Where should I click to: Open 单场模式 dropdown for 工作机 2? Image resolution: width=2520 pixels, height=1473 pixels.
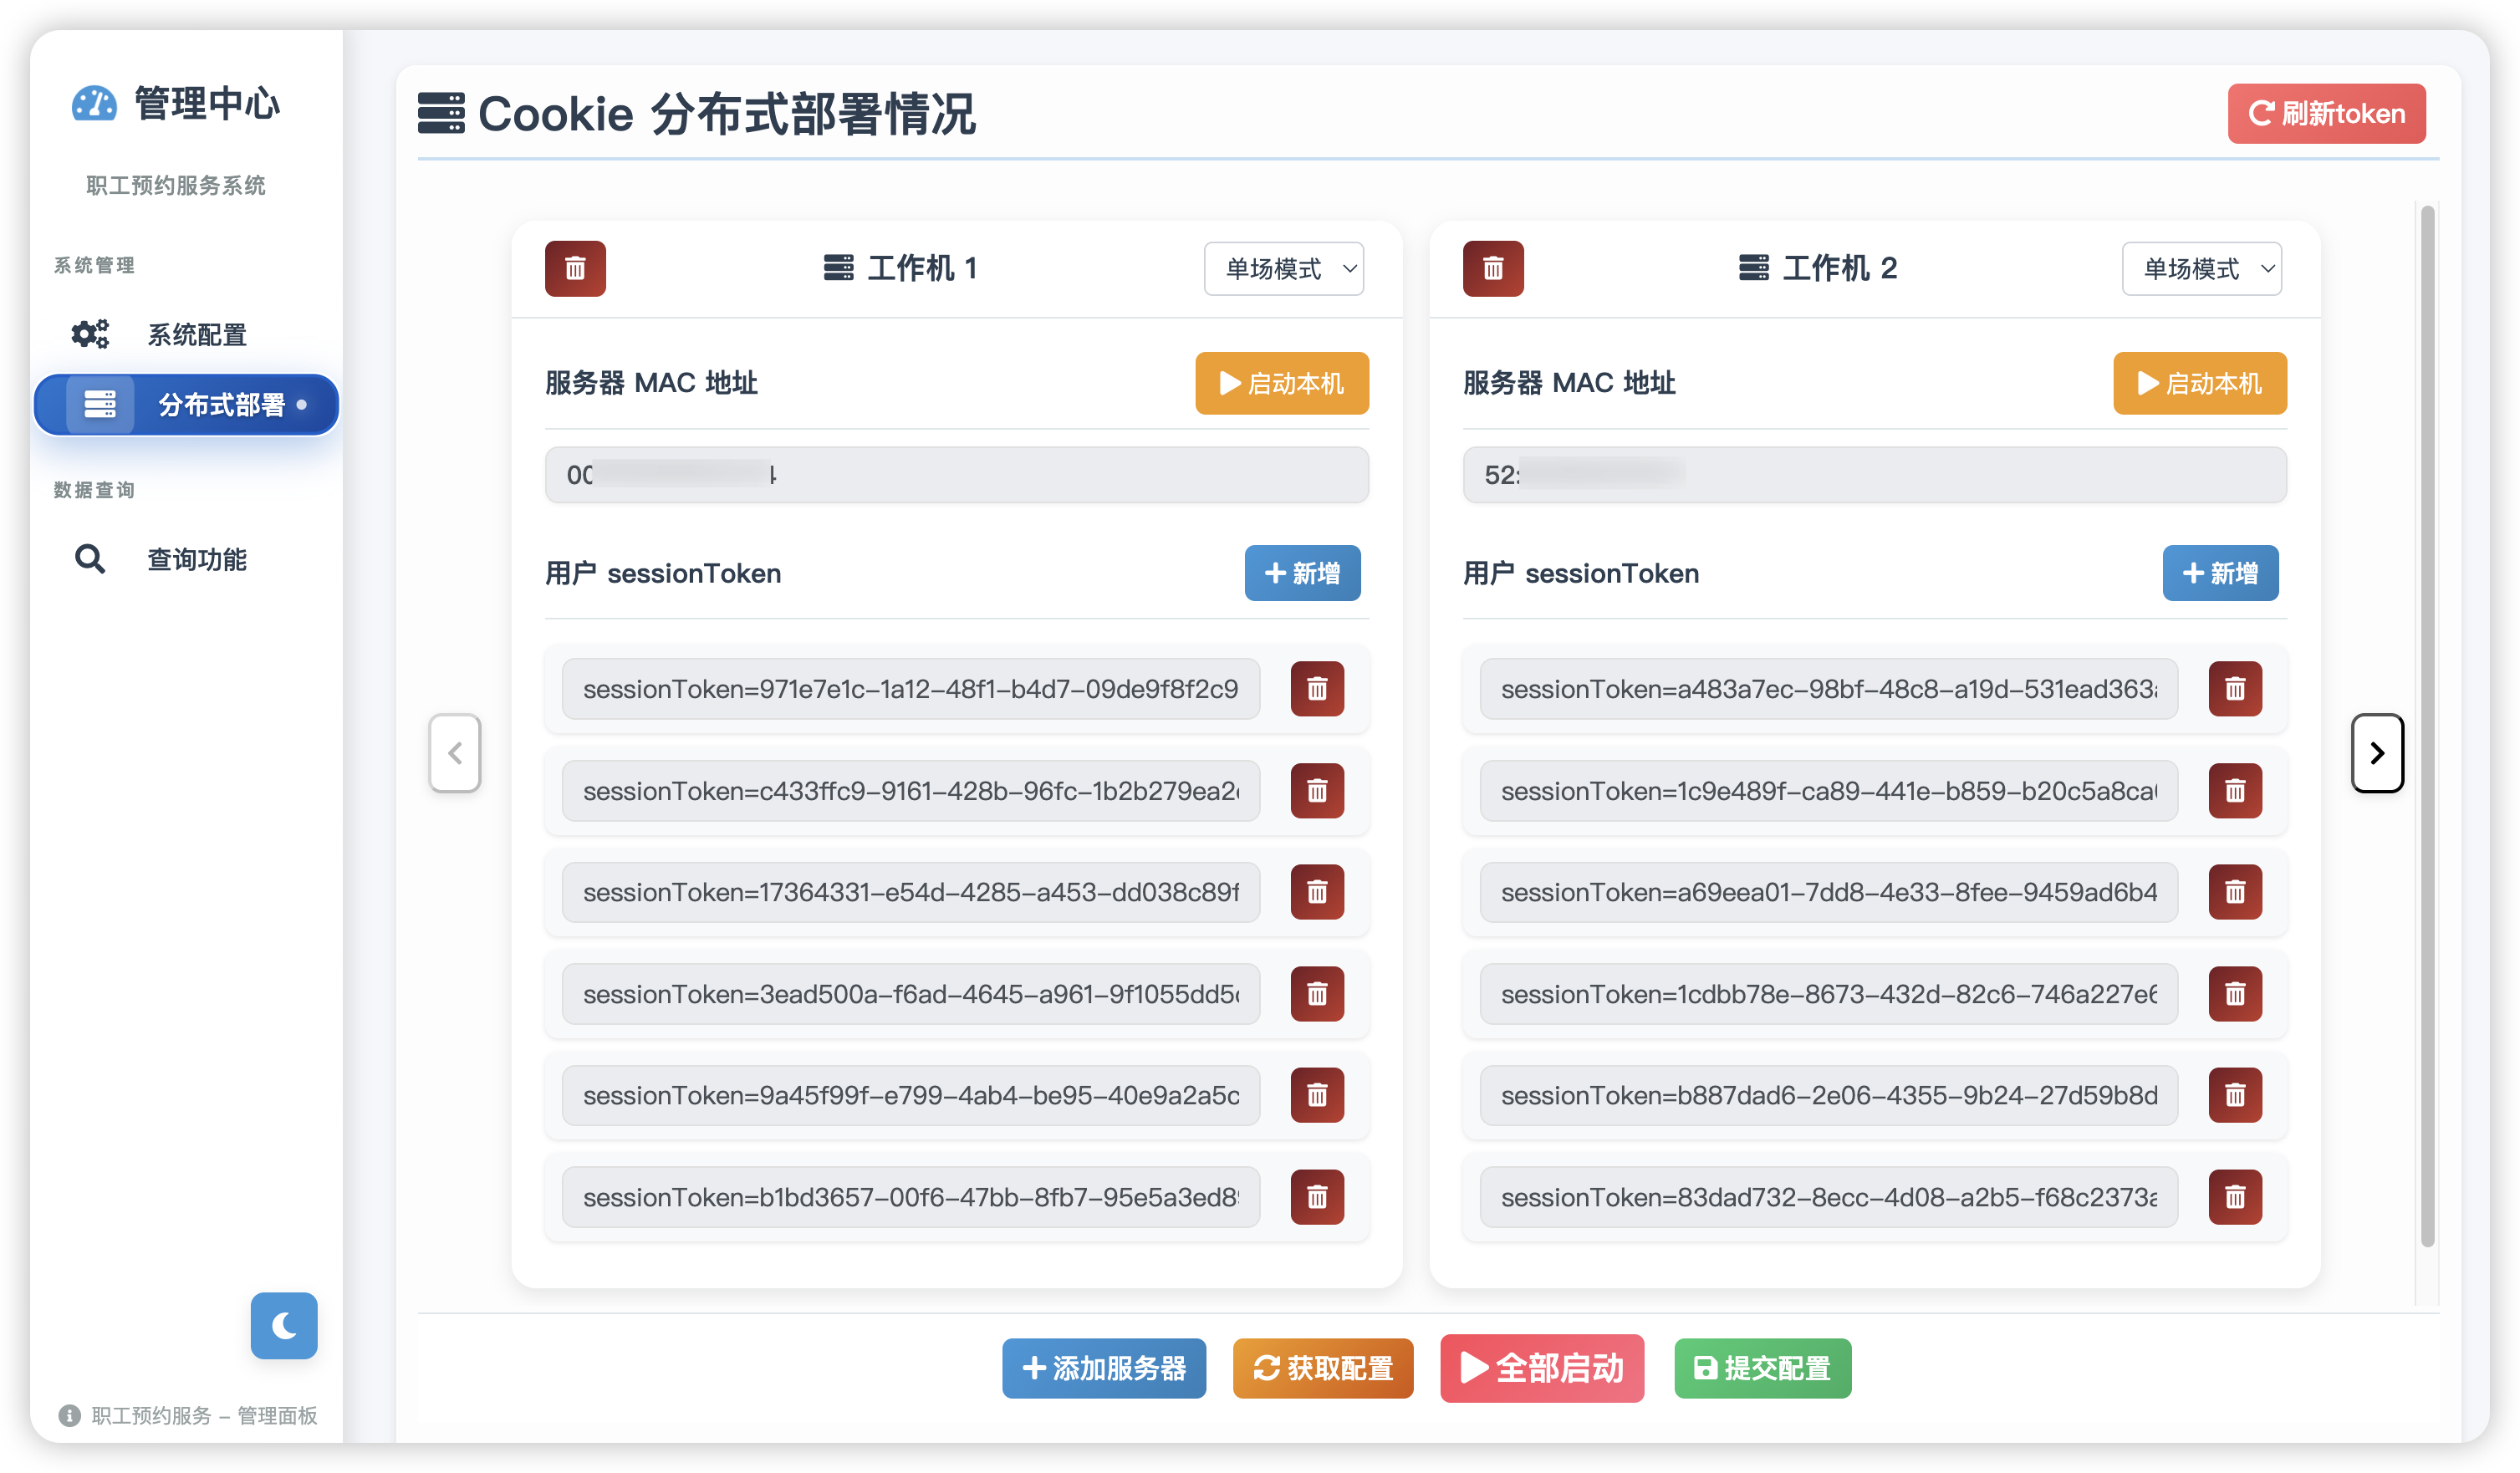(2202, 268)
